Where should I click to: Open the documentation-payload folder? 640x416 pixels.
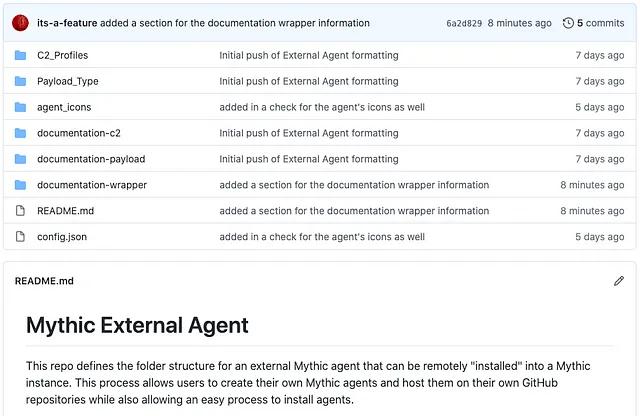pyautogui.click(x=91, y=159)
